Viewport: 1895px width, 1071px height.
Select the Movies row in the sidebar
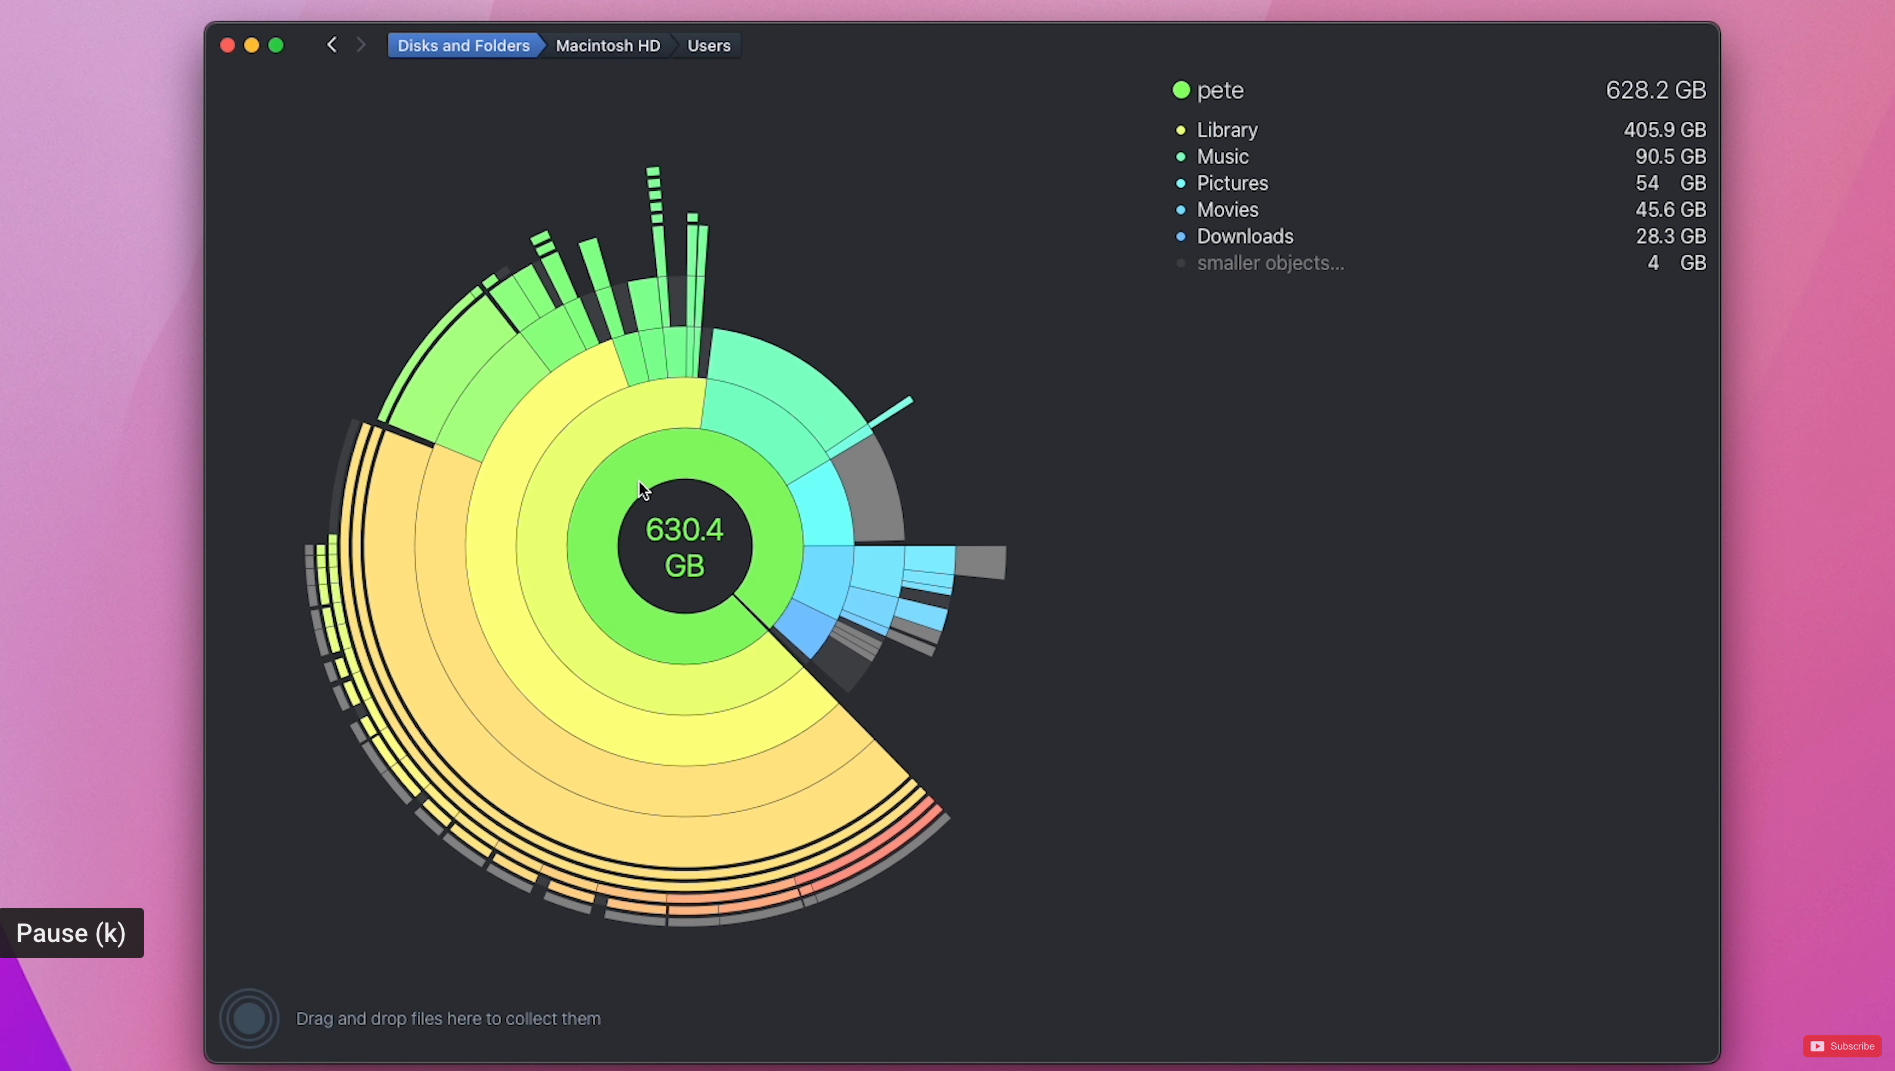[1229, 210]
